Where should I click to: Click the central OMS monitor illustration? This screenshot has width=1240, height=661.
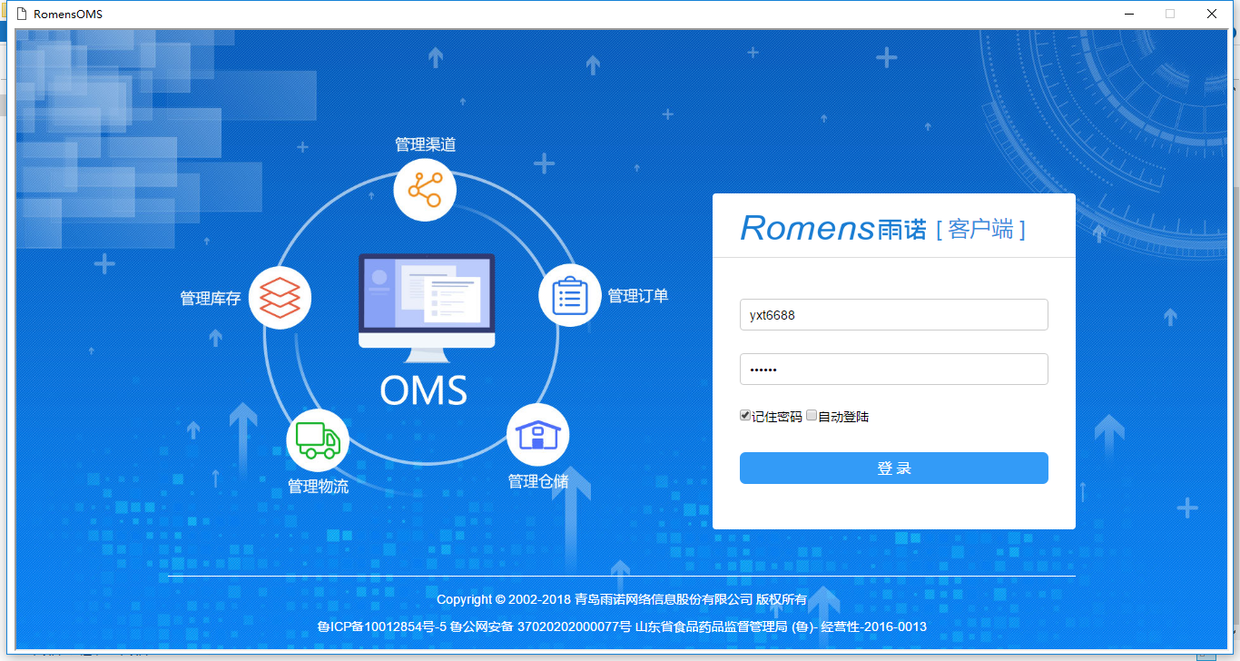(427, 310)
